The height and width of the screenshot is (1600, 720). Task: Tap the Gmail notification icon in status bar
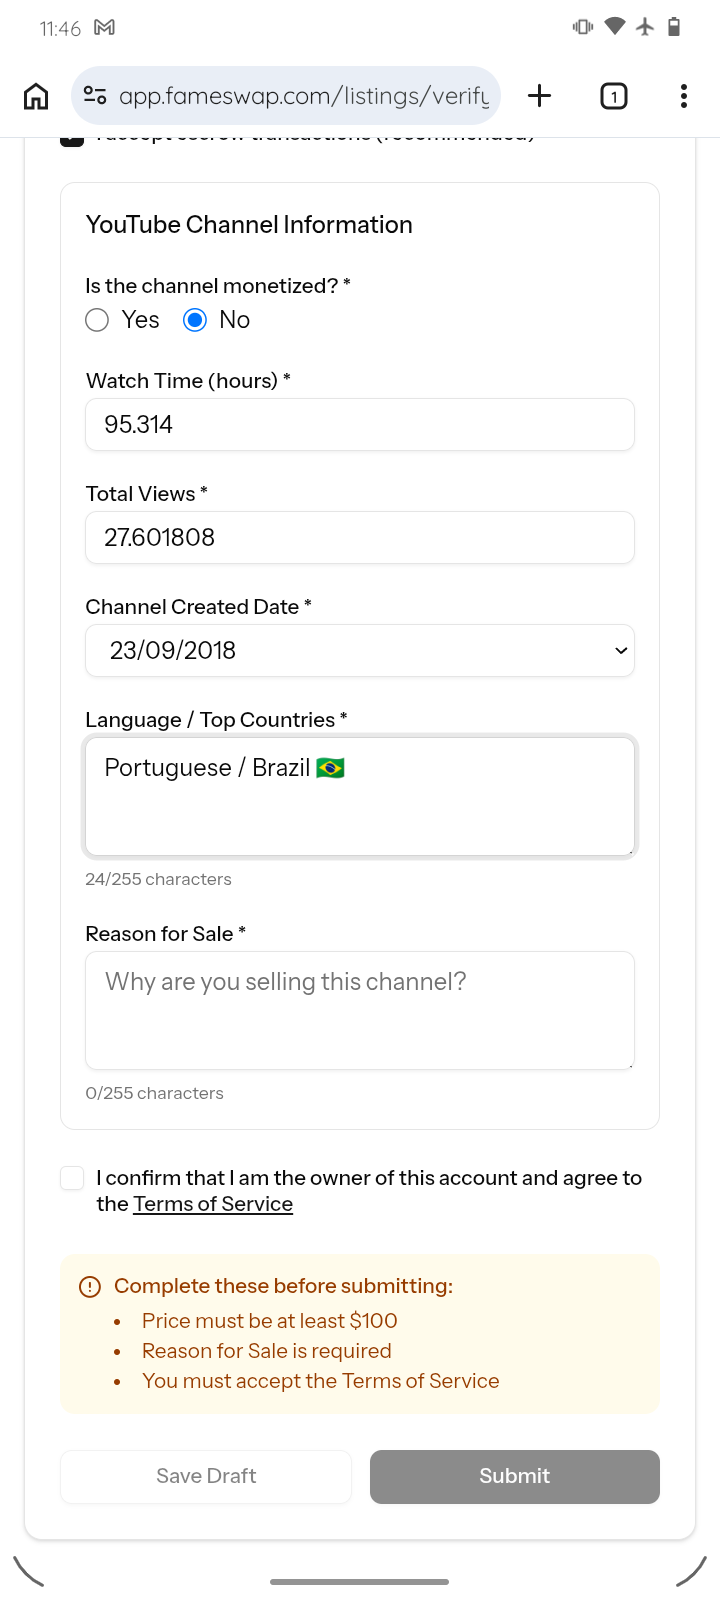104,28
